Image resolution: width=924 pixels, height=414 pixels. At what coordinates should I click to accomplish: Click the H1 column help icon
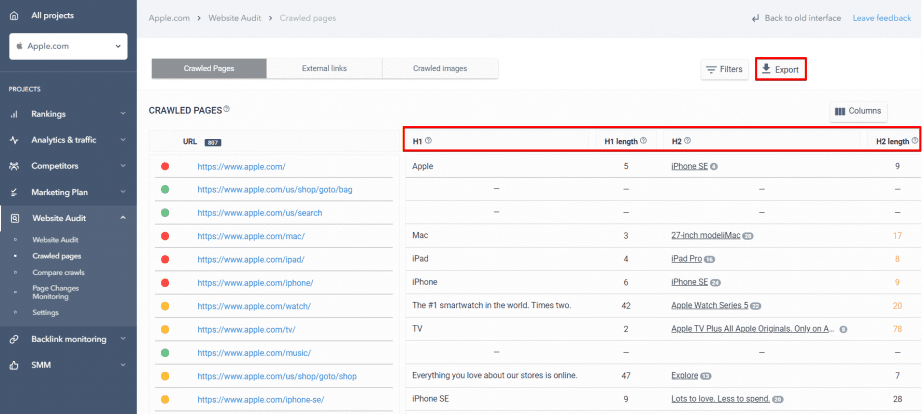tap(428, 141)
